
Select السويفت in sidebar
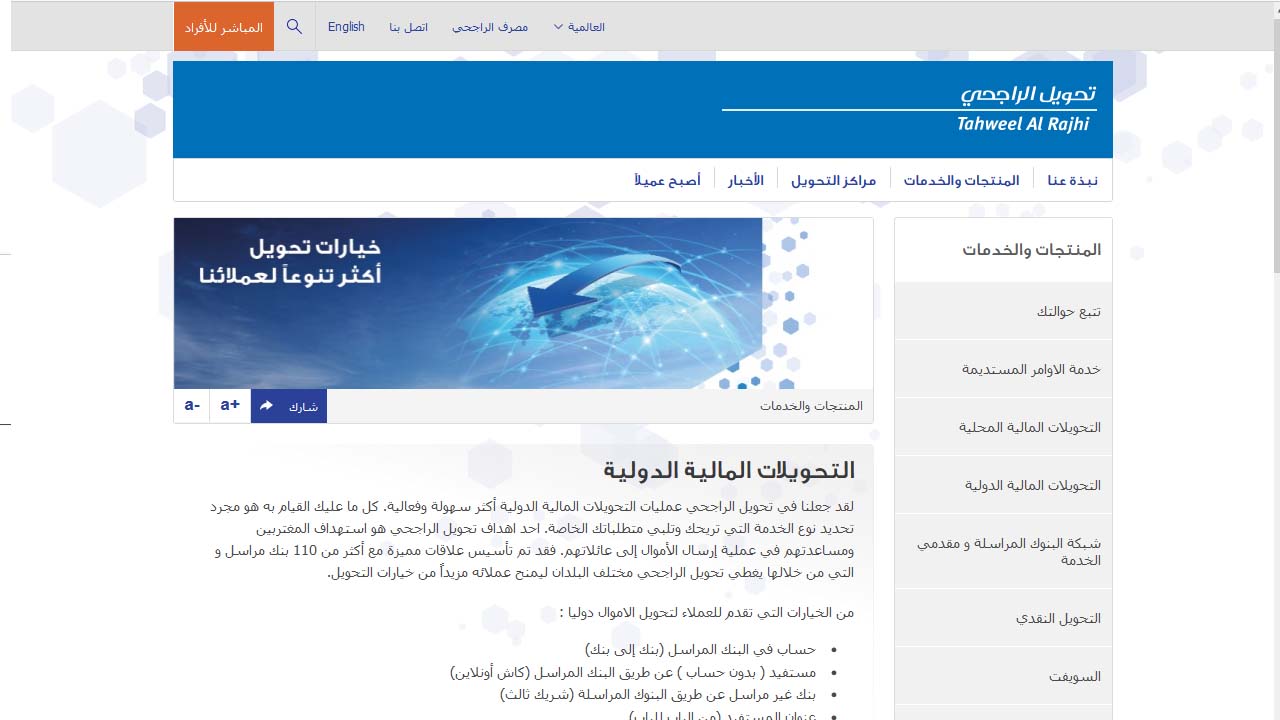[1003, 676]
